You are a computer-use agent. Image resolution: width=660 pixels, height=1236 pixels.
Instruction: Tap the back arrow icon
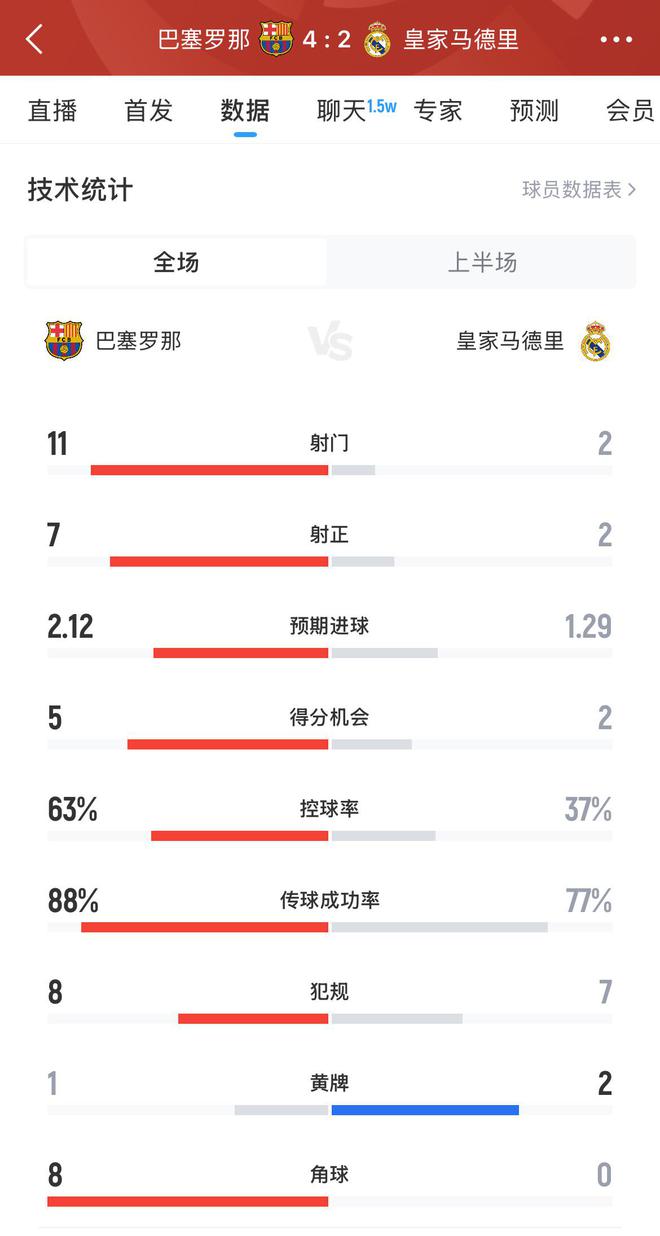pyautogui.click(x=35, y=40)
